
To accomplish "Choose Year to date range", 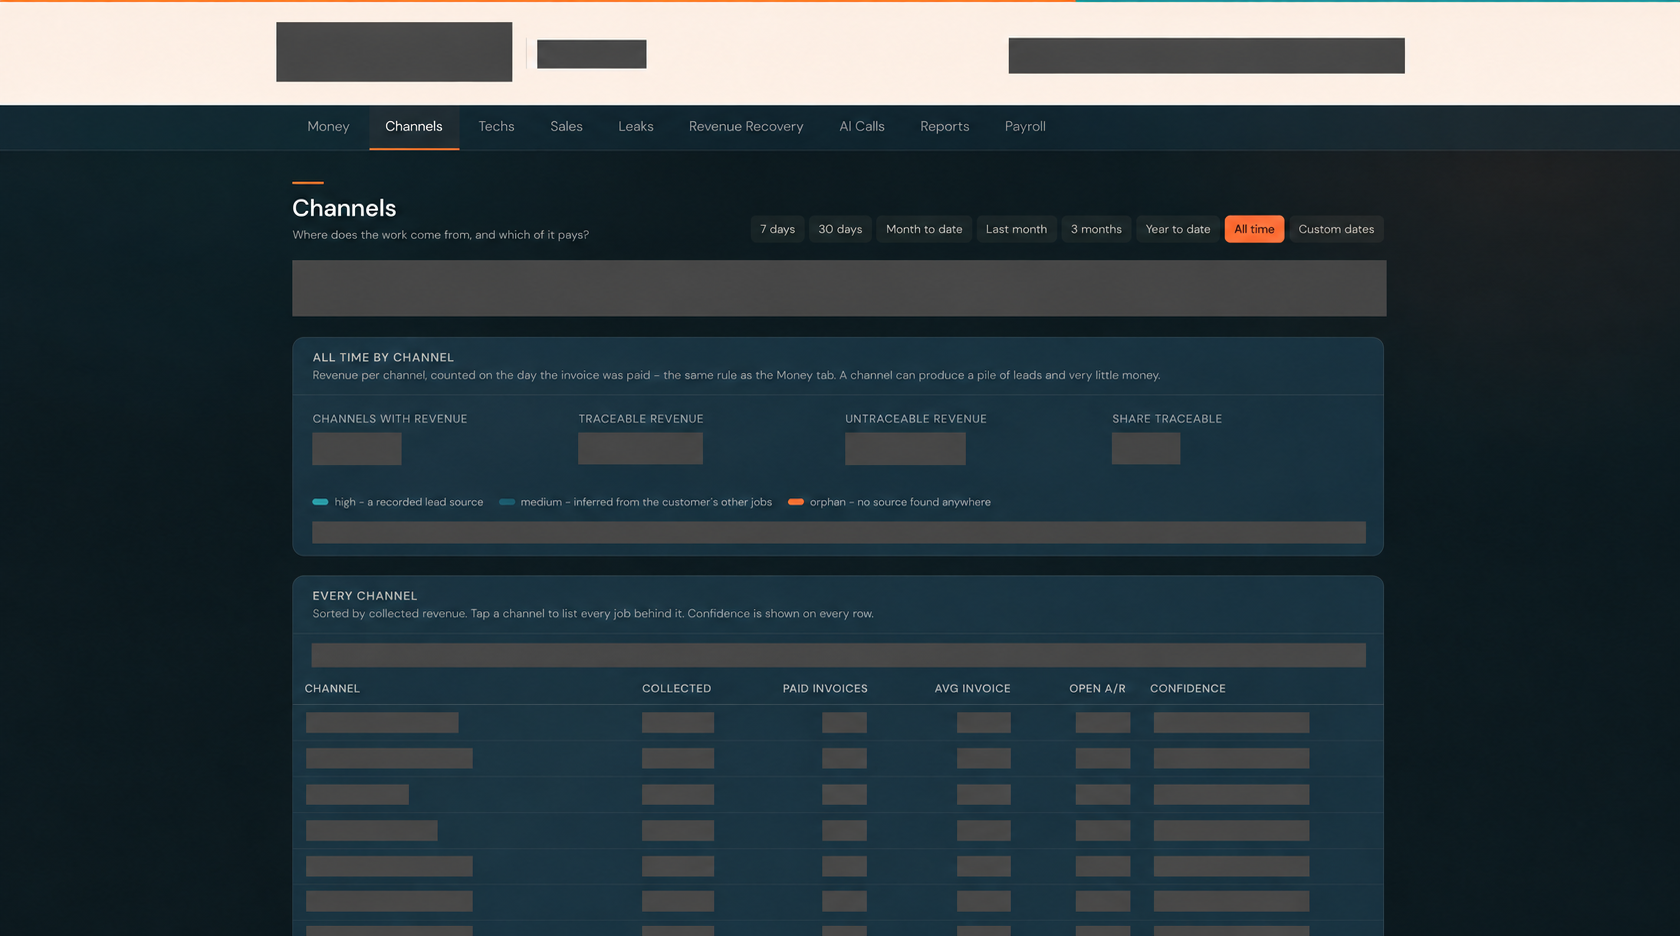I will pos(1178,229).
